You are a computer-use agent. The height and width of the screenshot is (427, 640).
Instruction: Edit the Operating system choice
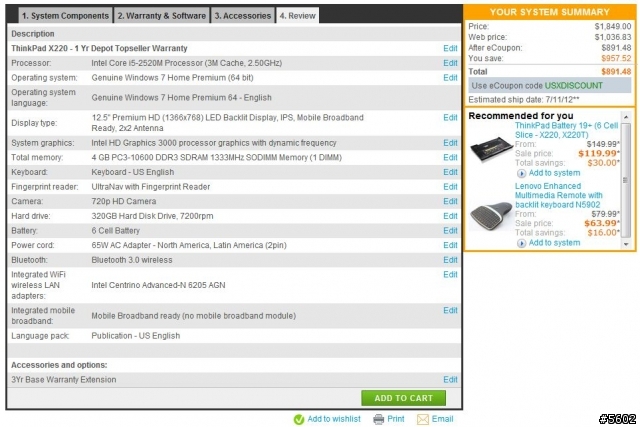pyautogui.click(x=450, y=78)
